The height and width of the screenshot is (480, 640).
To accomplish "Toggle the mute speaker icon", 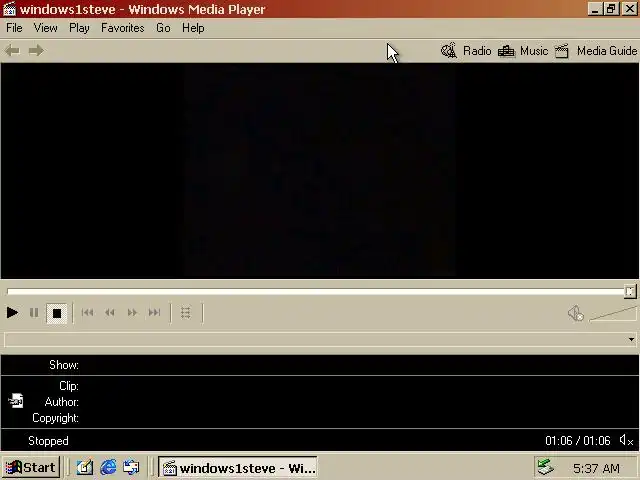I will coord(576,313).
